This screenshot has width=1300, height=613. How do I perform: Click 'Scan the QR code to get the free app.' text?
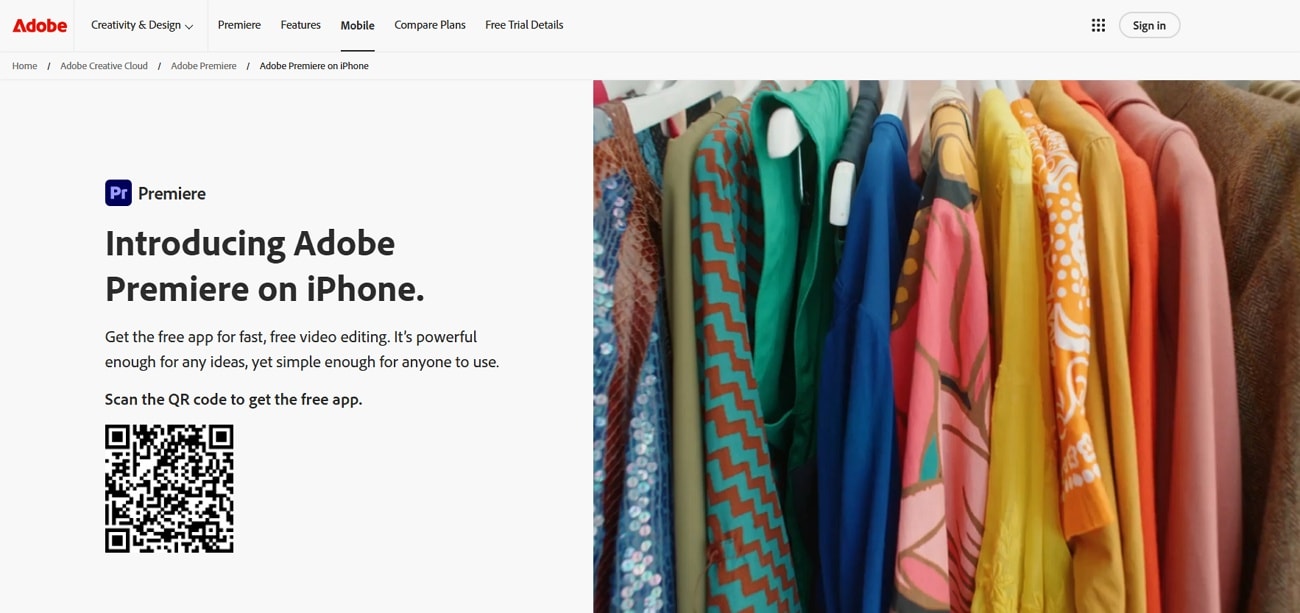[x=234, y=399]
